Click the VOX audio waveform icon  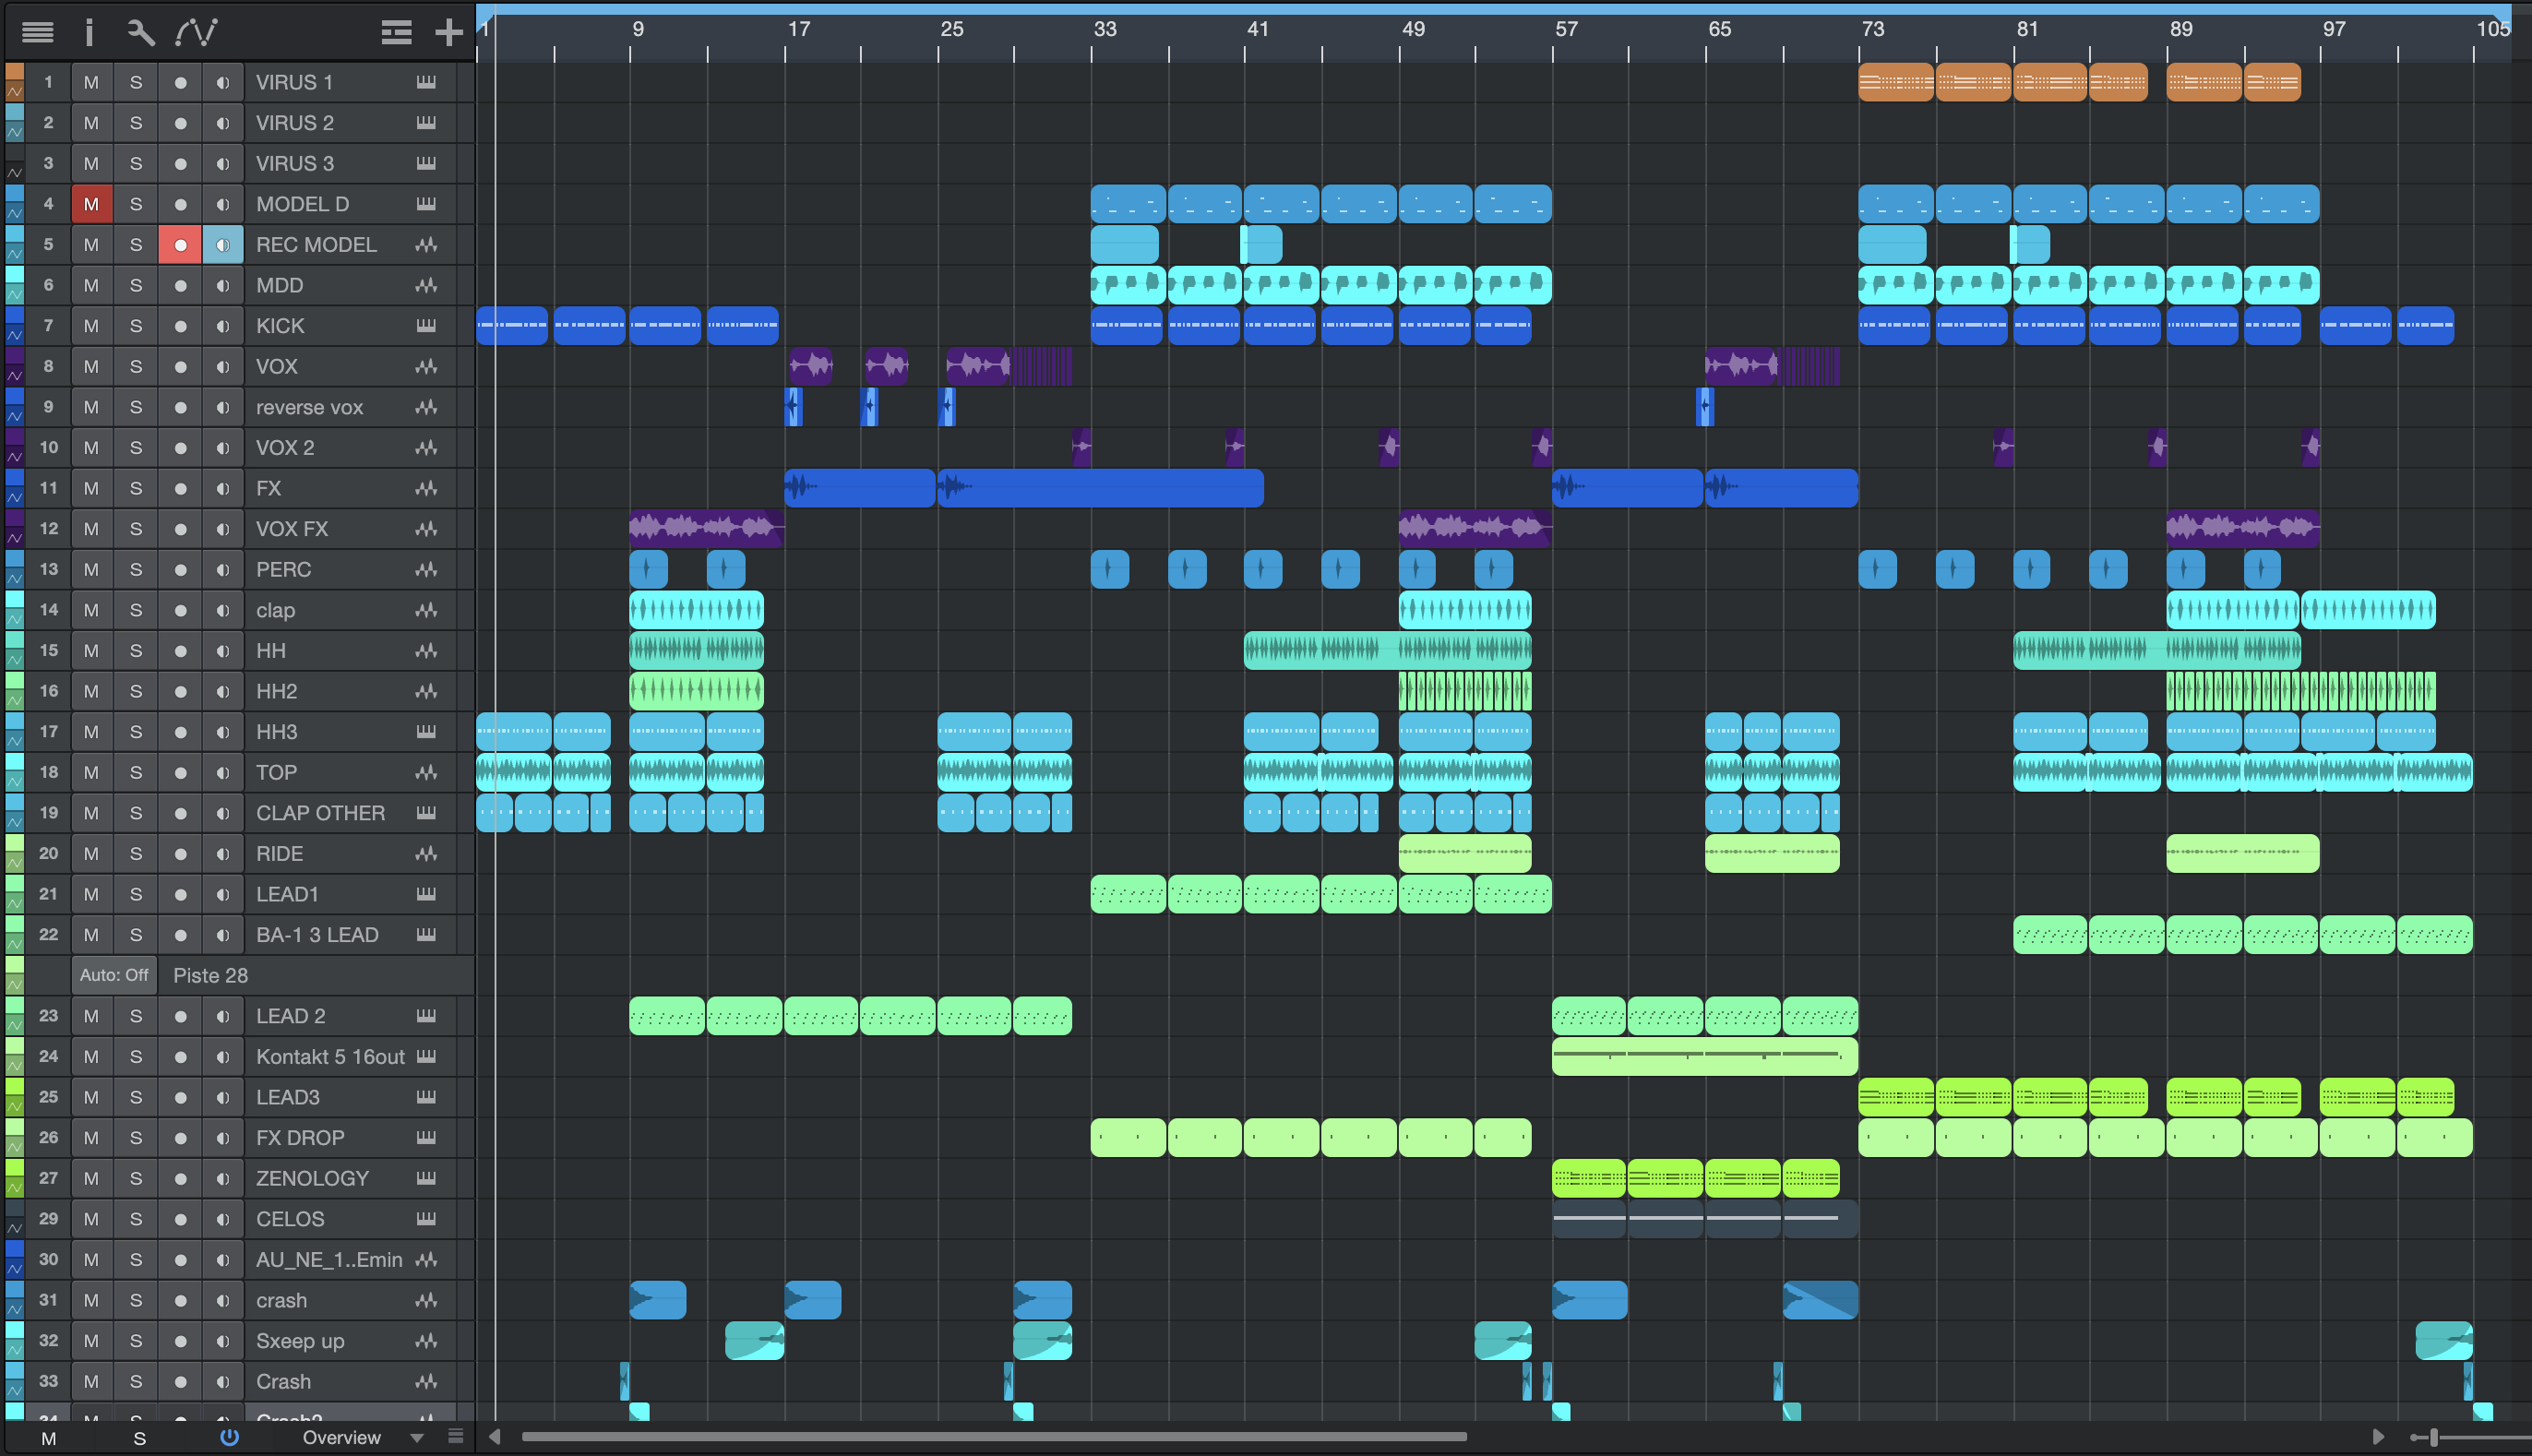point(426,367)
